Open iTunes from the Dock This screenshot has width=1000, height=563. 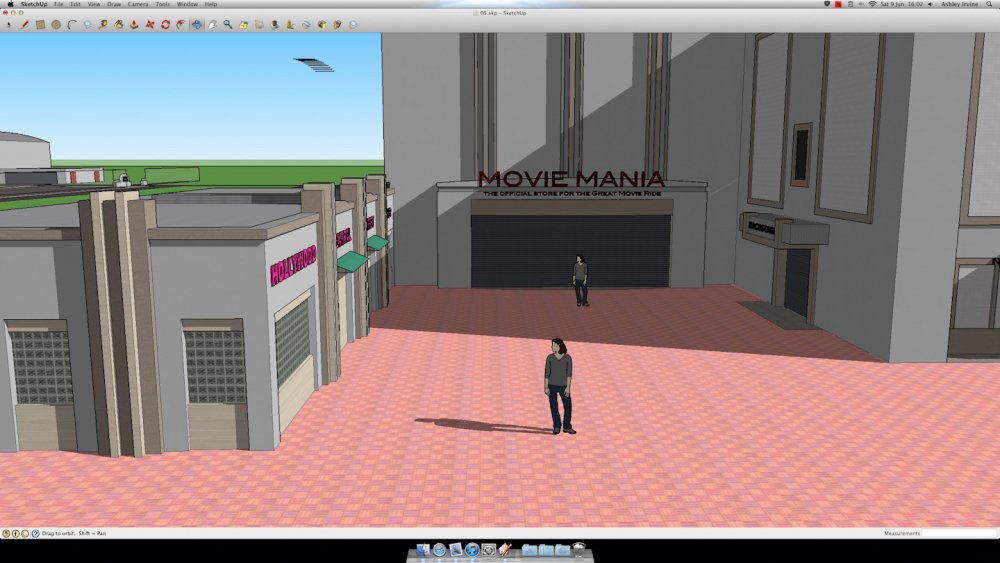[472, 550]
